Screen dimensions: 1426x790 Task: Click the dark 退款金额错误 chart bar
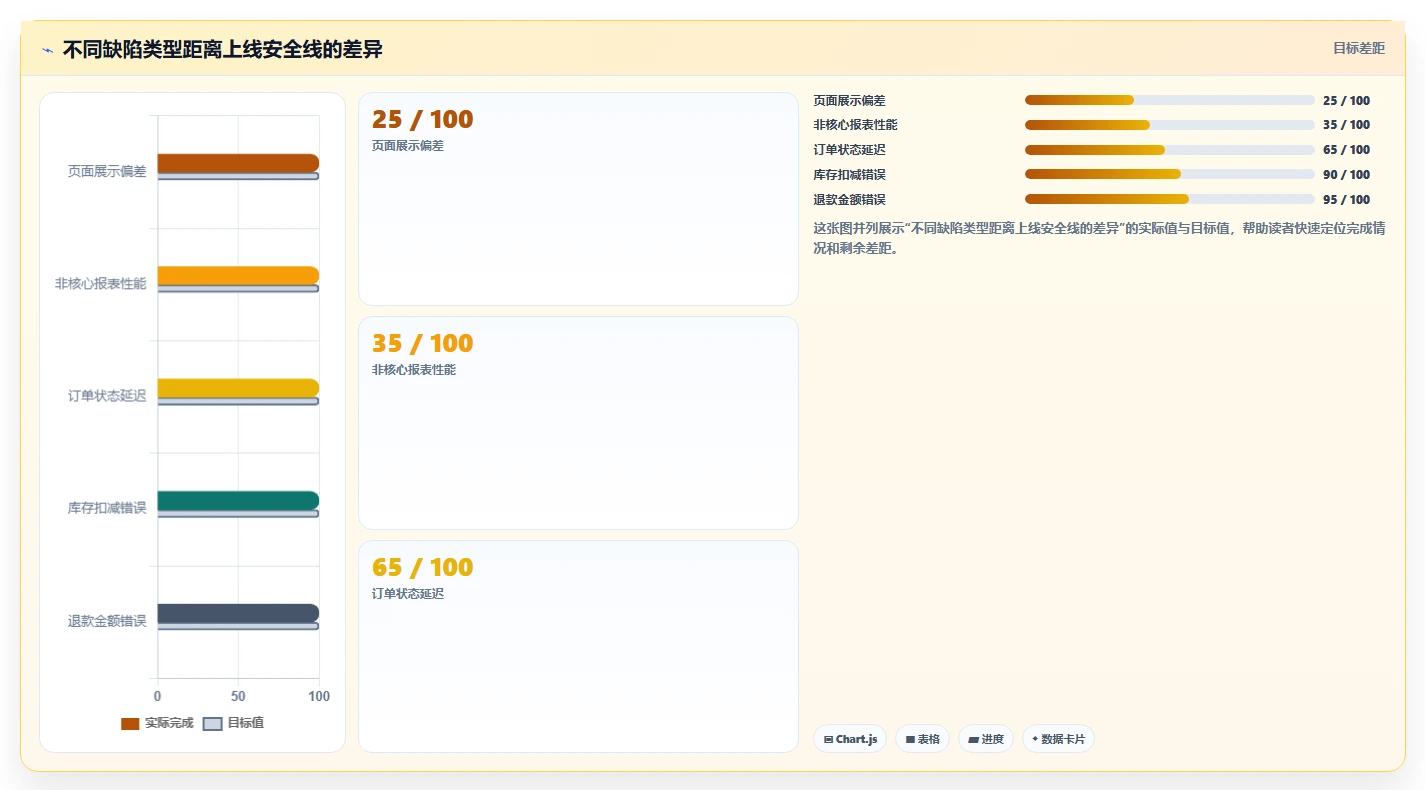(238, 613)
